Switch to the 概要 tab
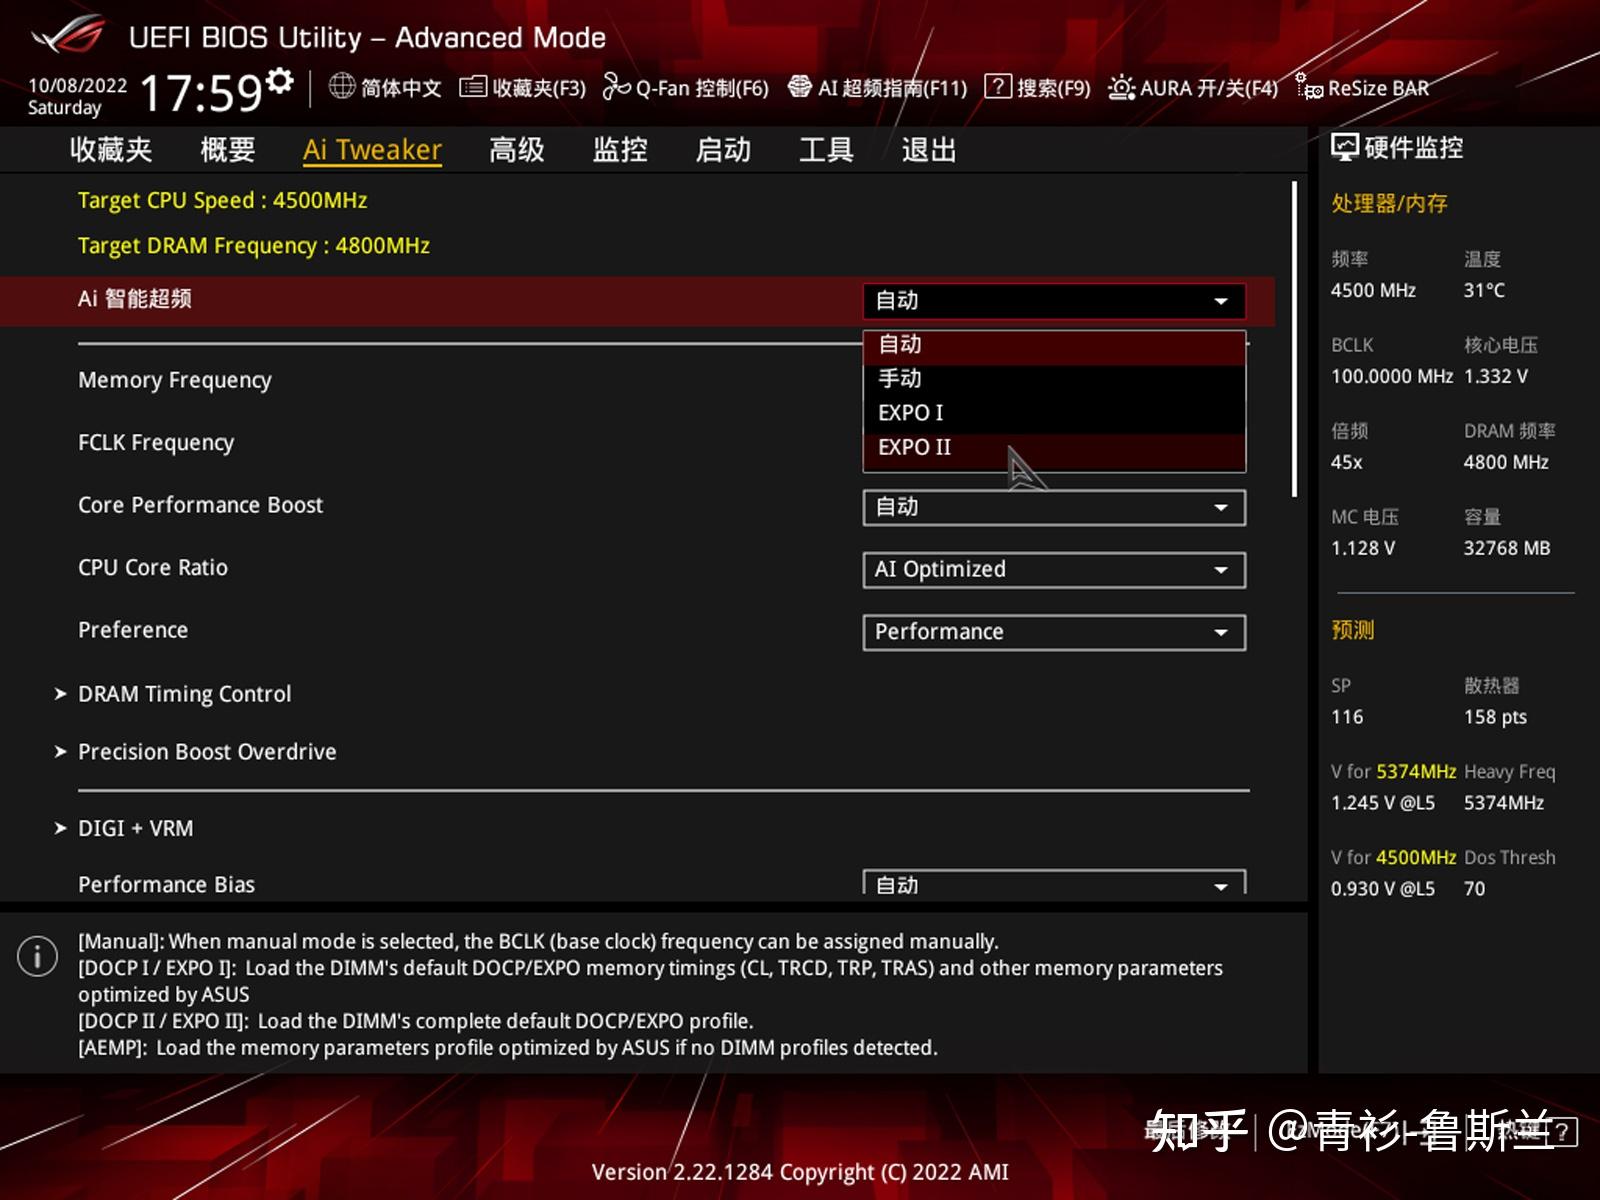This screenshot has width=1600, height=1200. [x=228, y=150]
